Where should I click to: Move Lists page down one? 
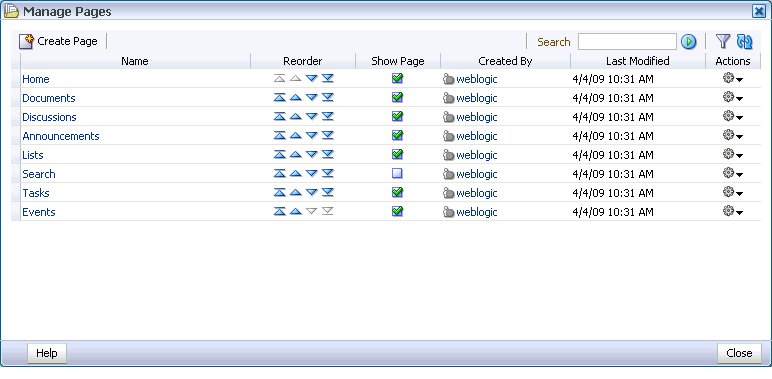pos(312,155)
